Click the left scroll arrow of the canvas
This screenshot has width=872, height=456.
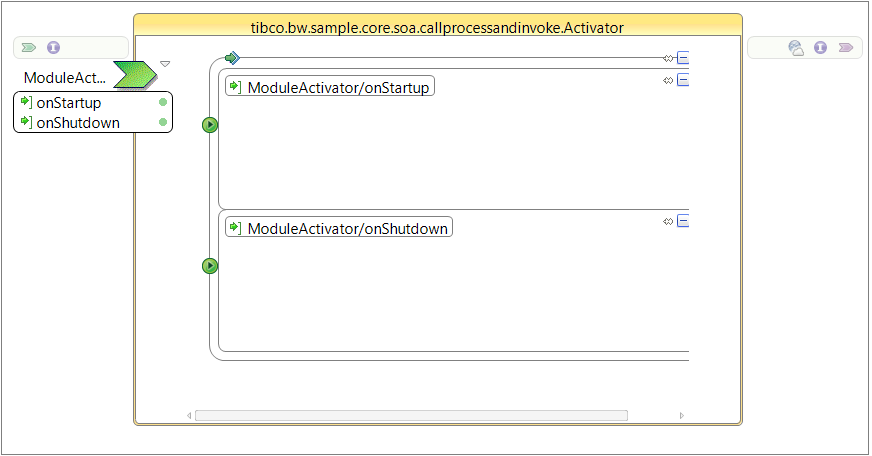[189, 415]
